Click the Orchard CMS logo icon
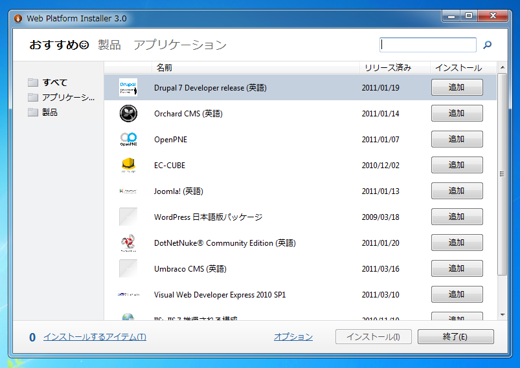Image resolution: width=520 pixels, height=368 pixels. coord(128,113)
